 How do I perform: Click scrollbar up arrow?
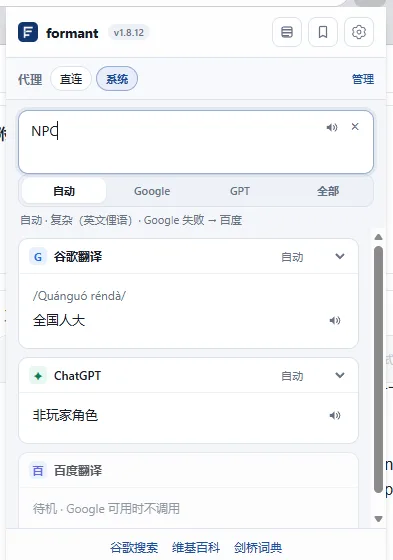coord(378,237)
